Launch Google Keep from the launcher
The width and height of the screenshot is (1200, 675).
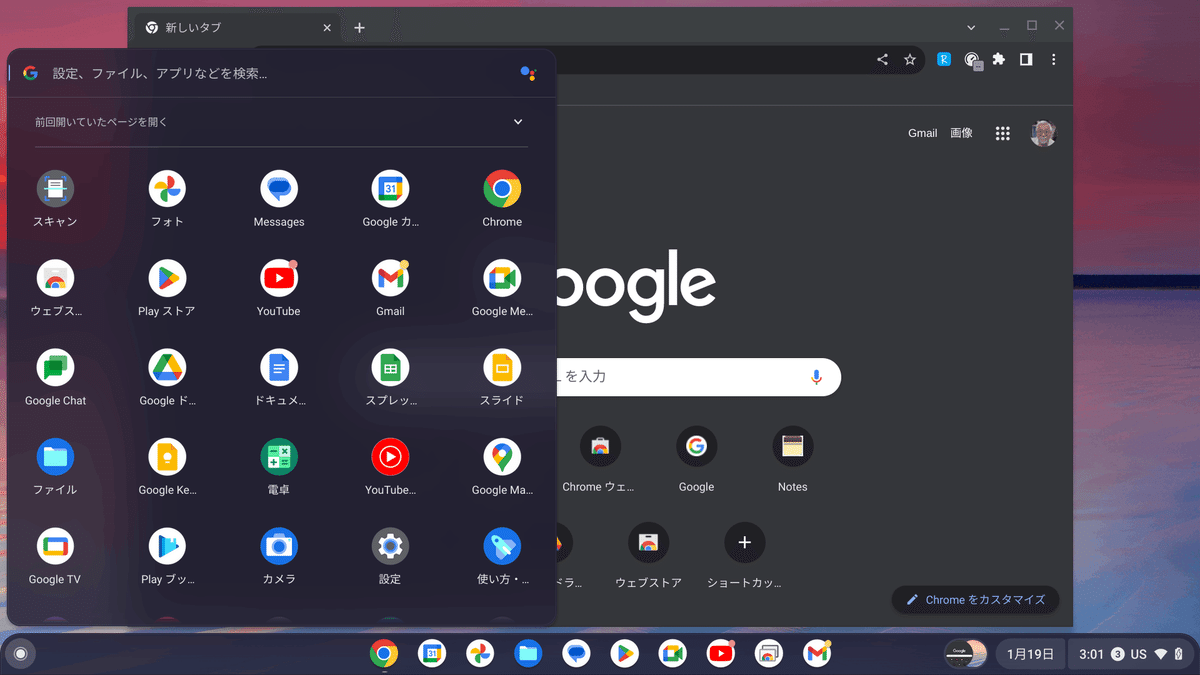pos(167,457)
